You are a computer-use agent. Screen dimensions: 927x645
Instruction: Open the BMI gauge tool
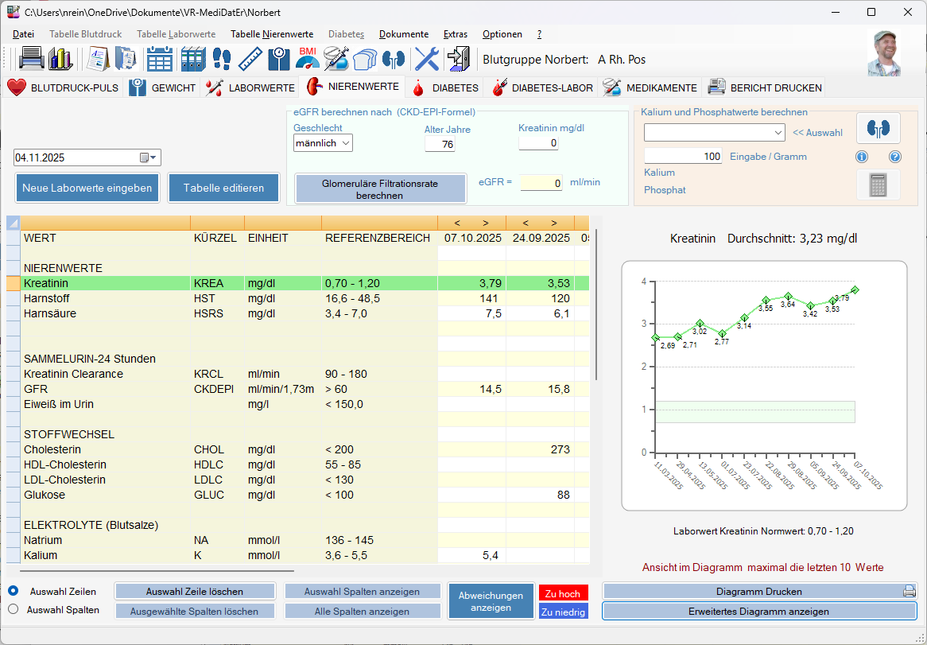(307, 59)
